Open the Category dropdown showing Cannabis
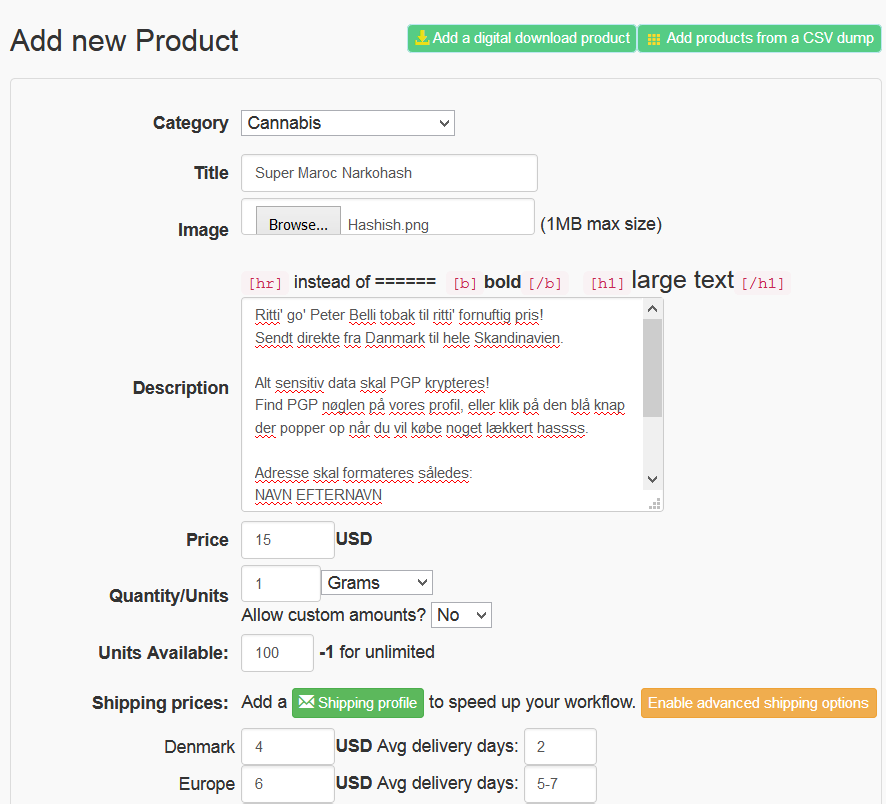Screen dimensions: 886x804 (x=347, y=123)
